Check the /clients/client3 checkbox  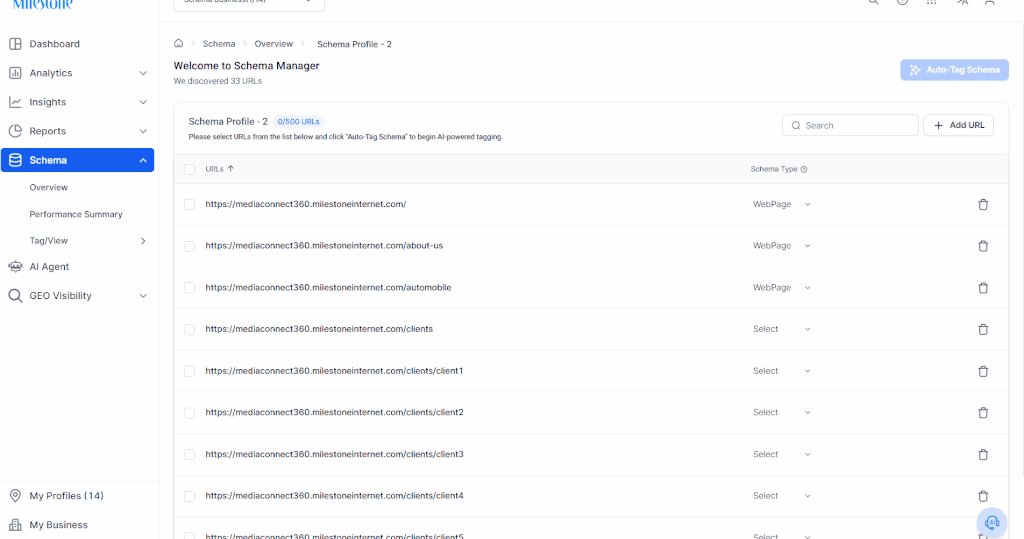189,454
